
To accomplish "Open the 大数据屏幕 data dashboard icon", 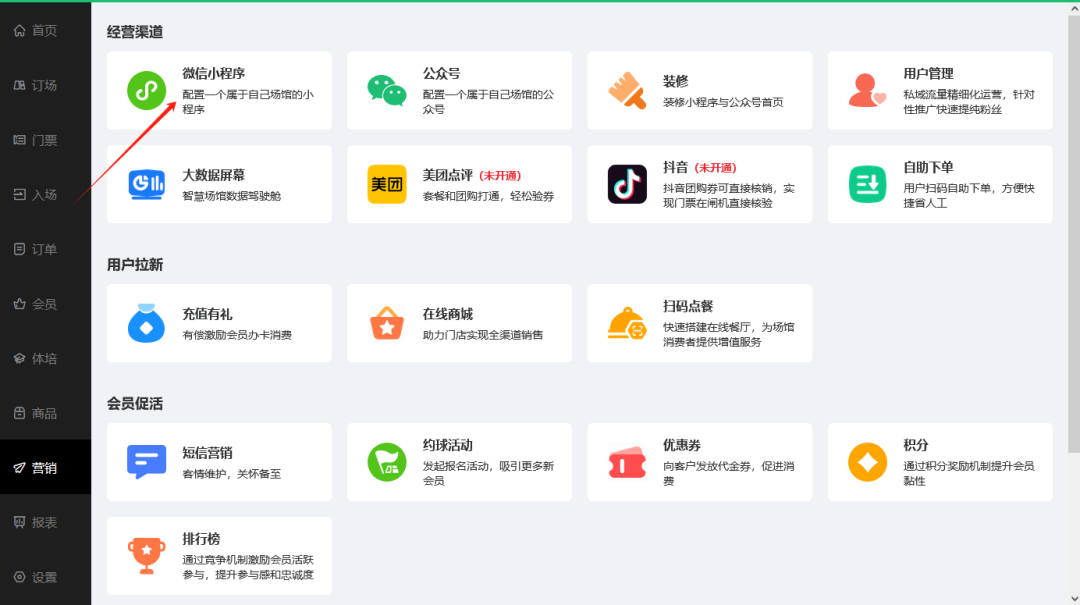I will pos(146,184).
